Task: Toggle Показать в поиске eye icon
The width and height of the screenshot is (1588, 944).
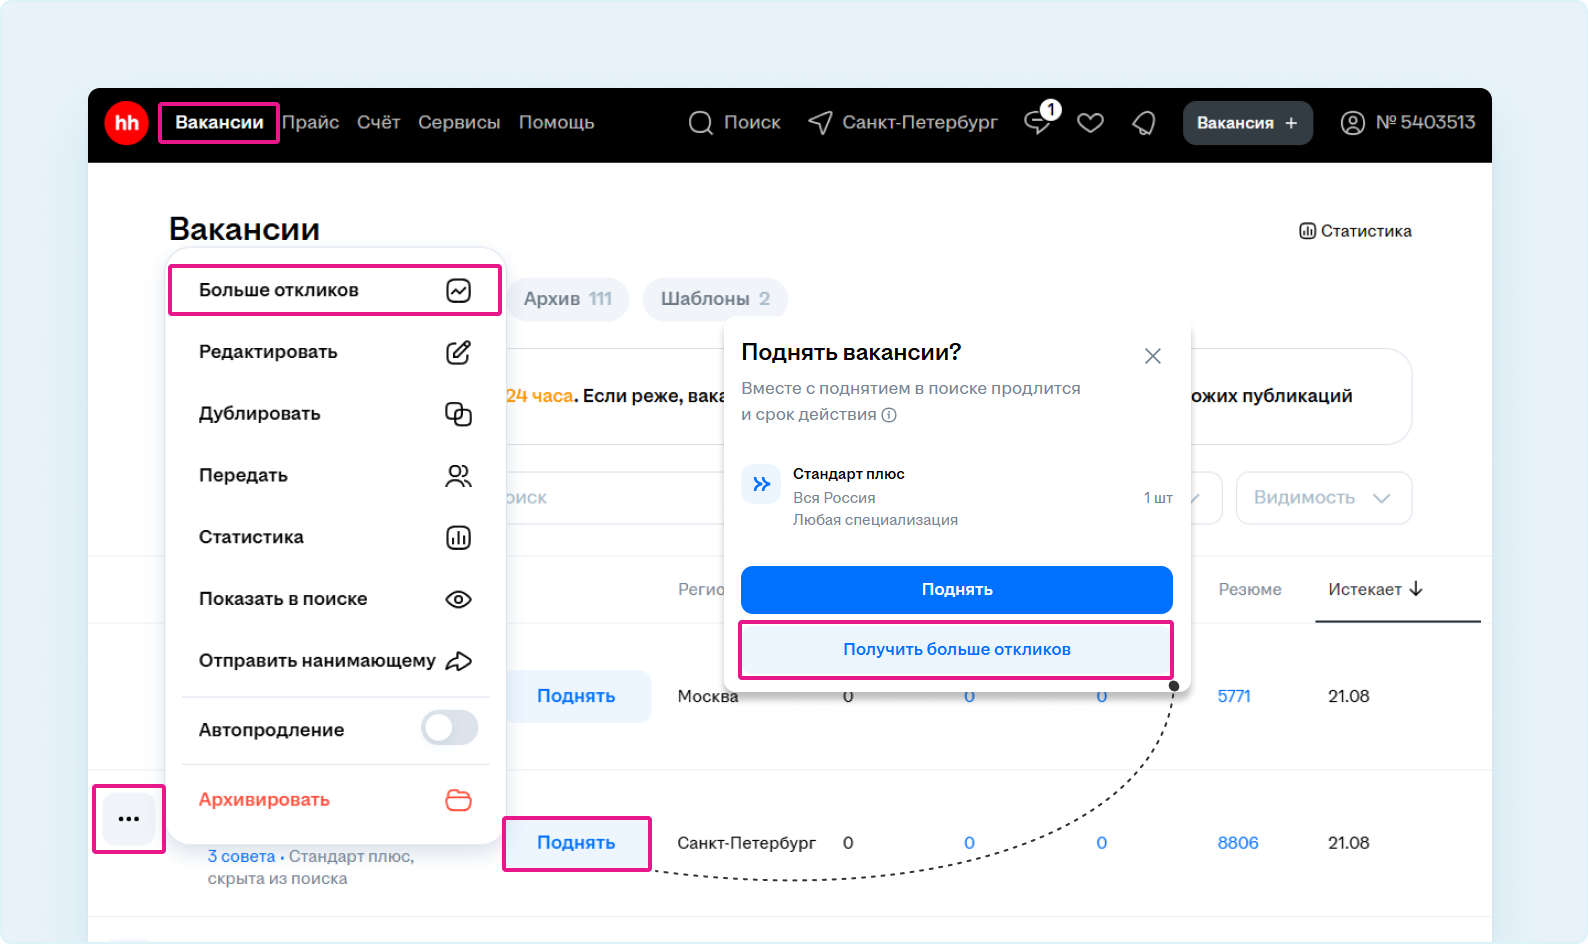Action: click(458, 600)
